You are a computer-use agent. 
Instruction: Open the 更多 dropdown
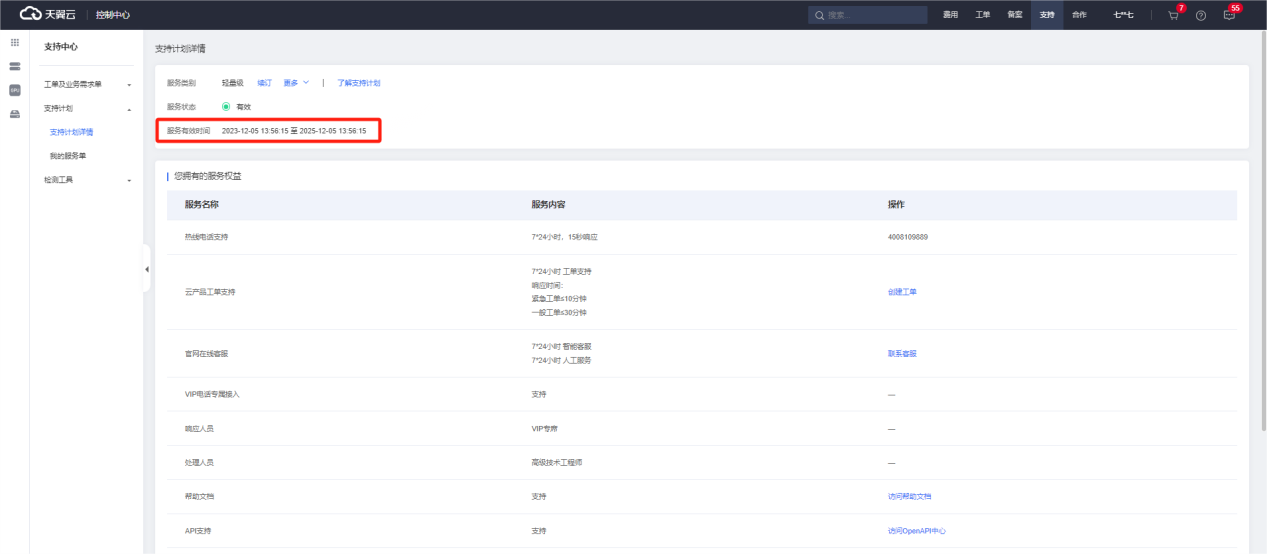tap(296, 83)
